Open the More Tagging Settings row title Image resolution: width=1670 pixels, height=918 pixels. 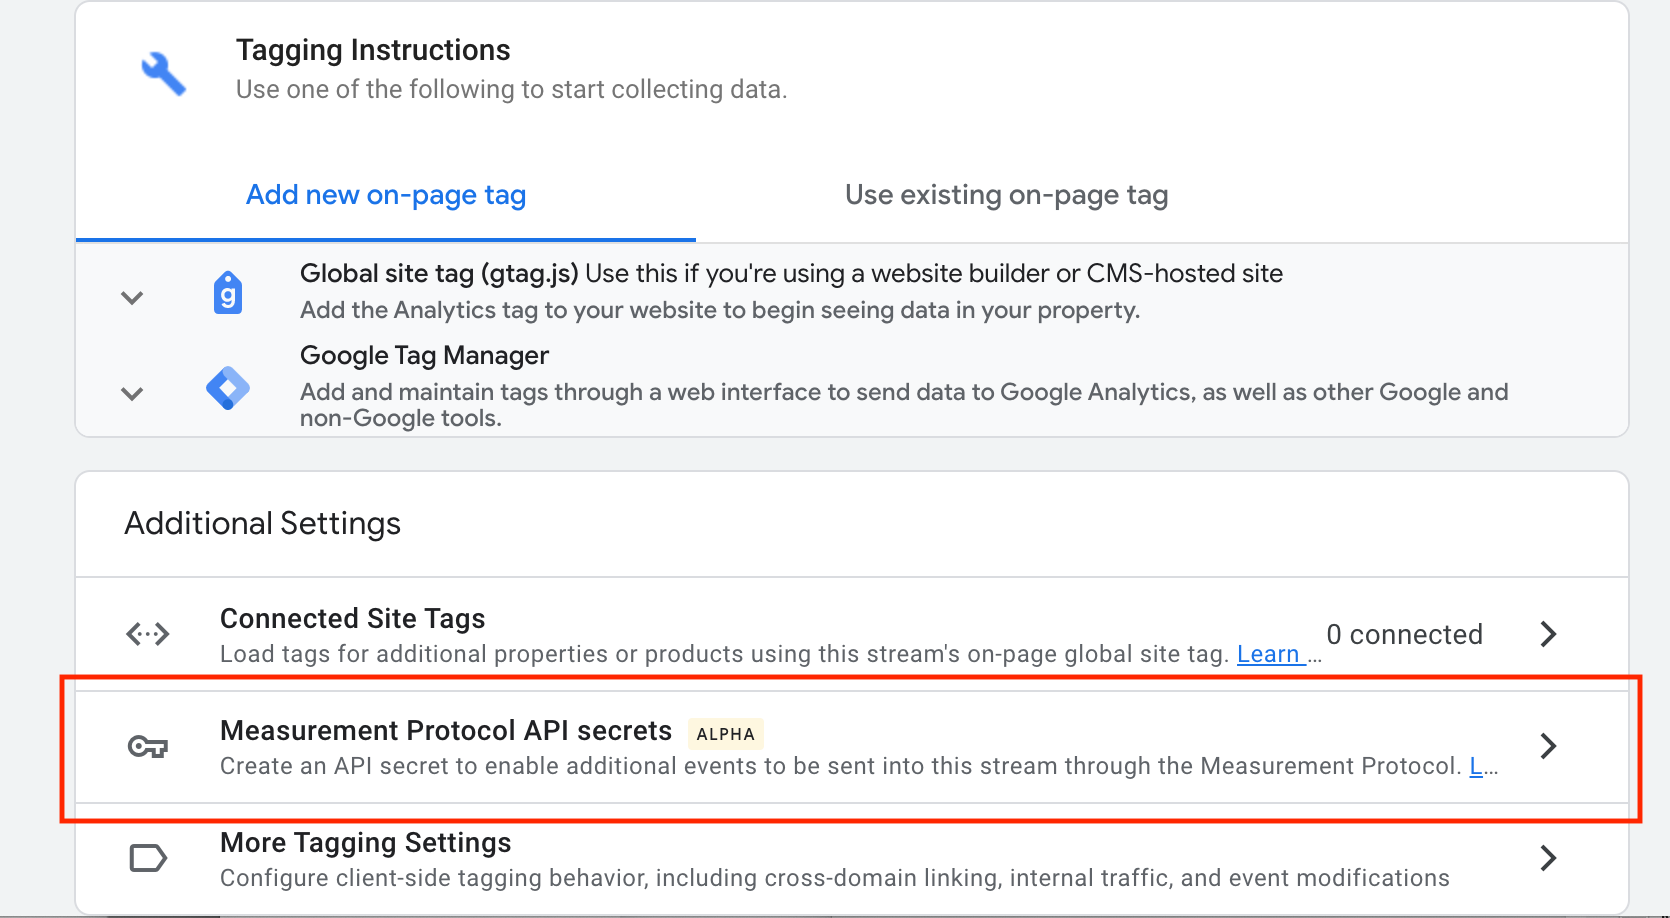pos(366,843)
